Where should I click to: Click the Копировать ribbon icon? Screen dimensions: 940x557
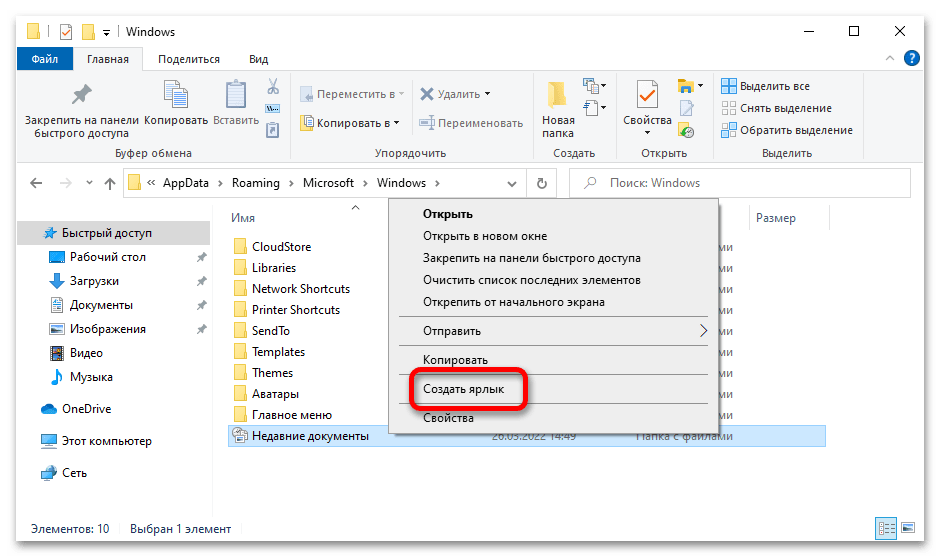pyautogui.click(x=176, y=95)
